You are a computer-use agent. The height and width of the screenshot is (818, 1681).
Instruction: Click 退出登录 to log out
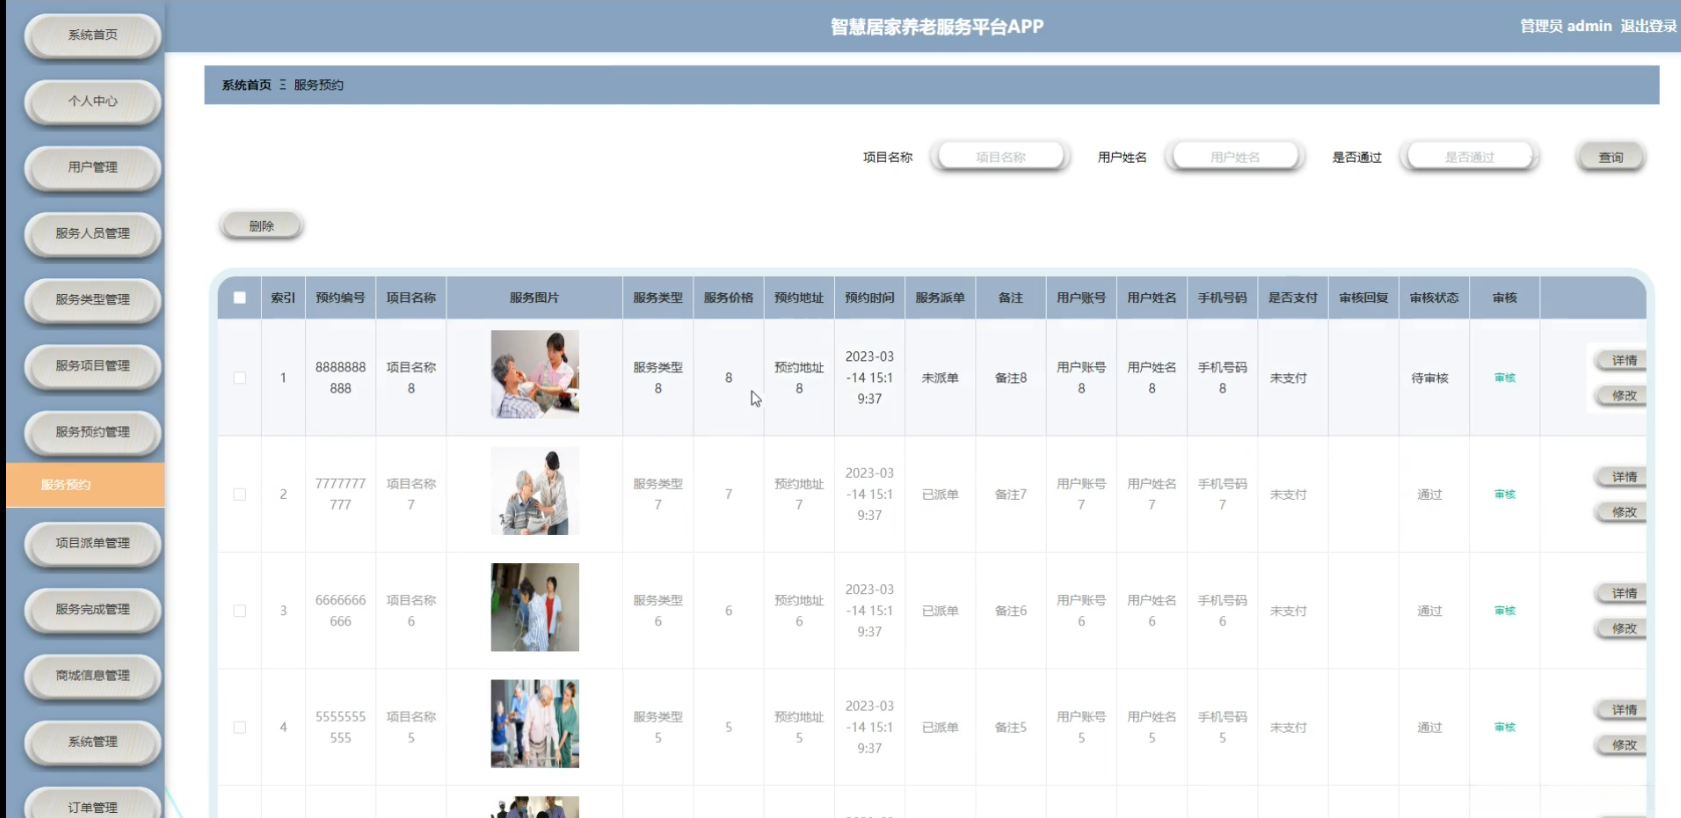point(1648,26)
